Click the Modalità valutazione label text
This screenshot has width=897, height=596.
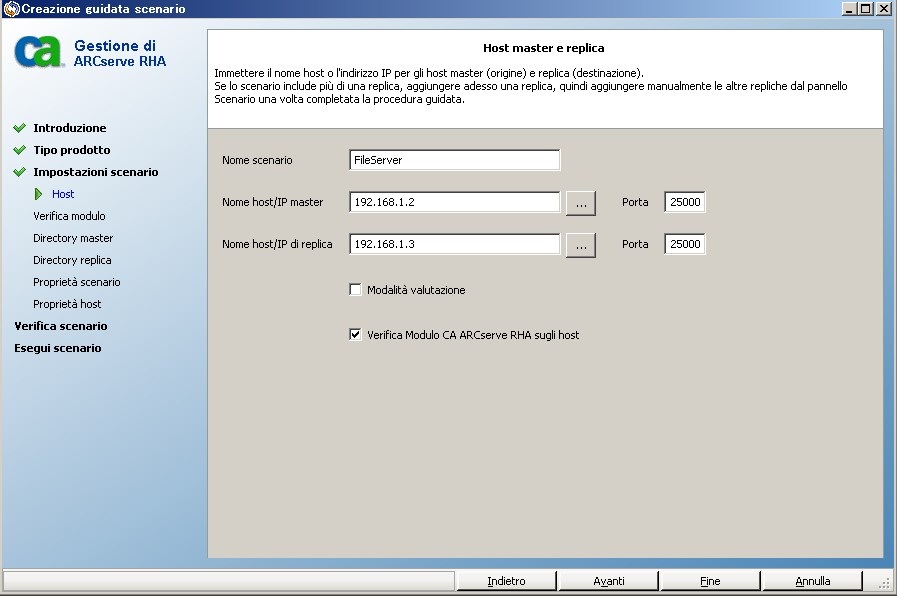(x=416, y=290)
